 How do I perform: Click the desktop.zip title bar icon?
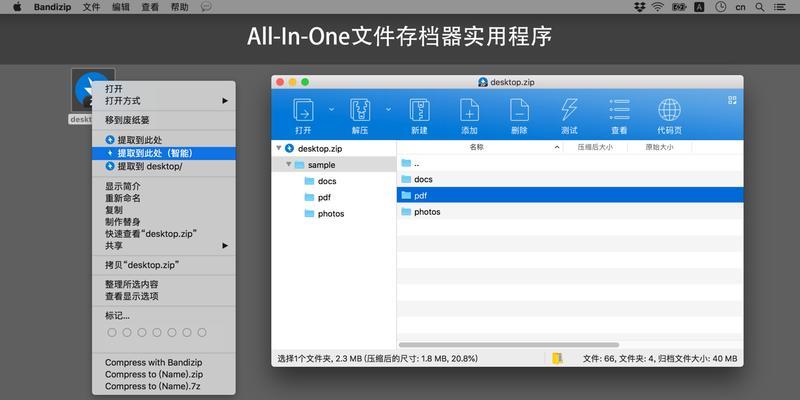tap(483, 82)
